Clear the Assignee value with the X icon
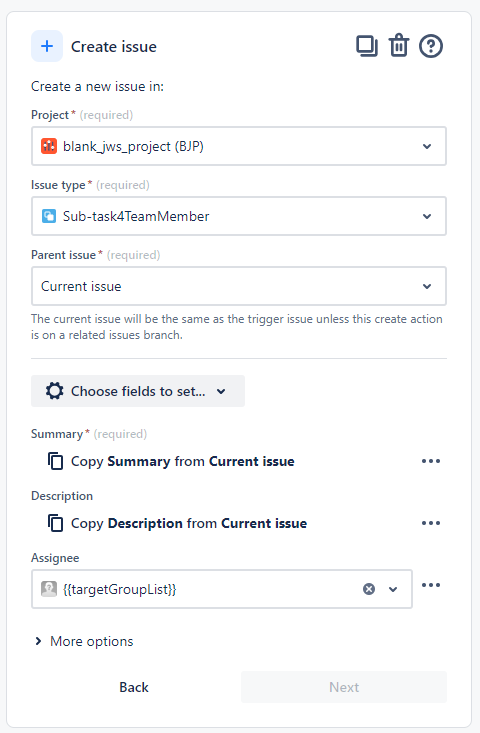Viewport: 480px width, 733px height. pyautogui.click(x=369, y=589)
